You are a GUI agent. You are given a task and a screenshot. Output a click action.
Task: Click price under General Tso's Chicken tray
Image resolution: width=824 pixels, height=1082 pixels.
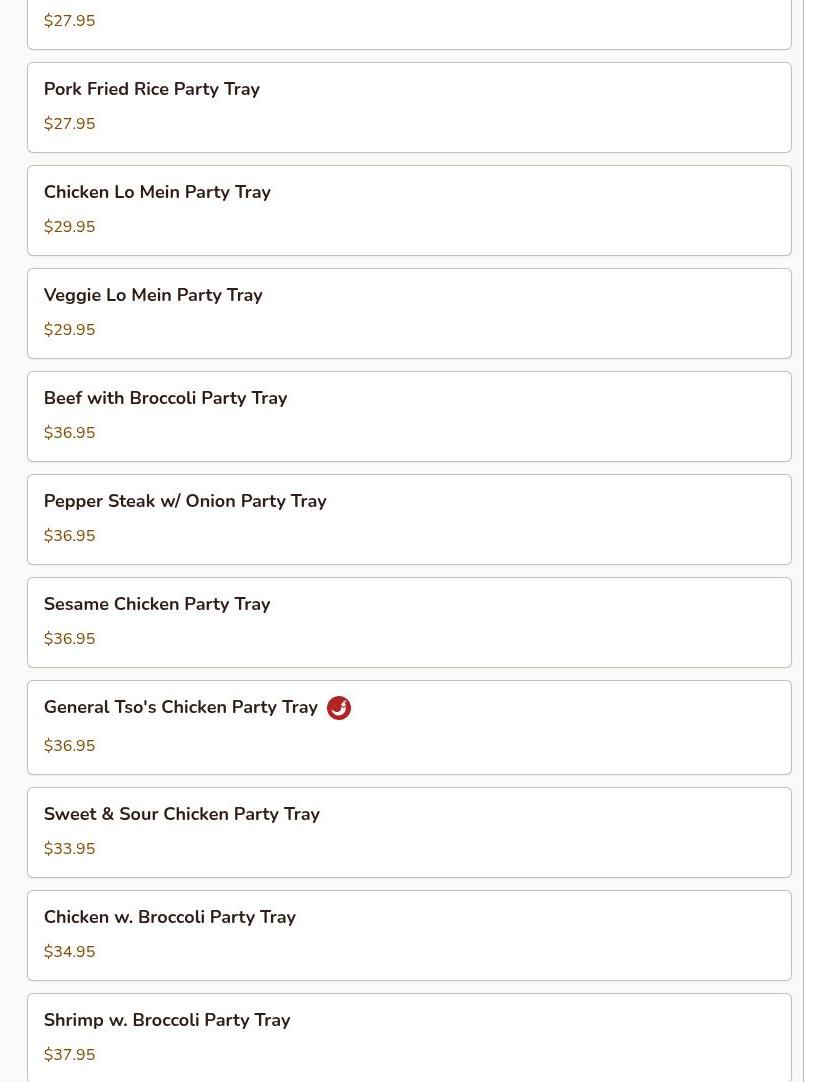pos(70,746)
